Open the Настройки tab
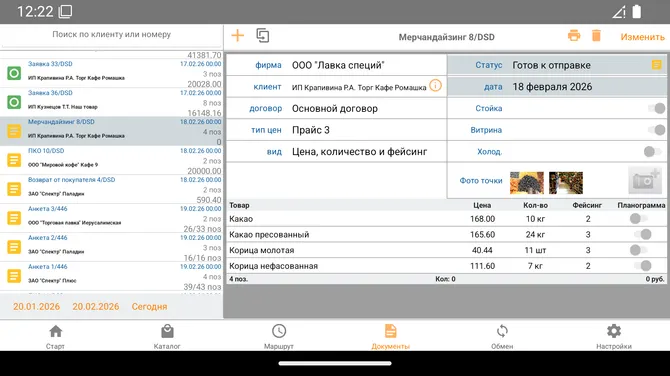This screenshot has width=670, height=376. pyautogui.click(x=614, y=337)
